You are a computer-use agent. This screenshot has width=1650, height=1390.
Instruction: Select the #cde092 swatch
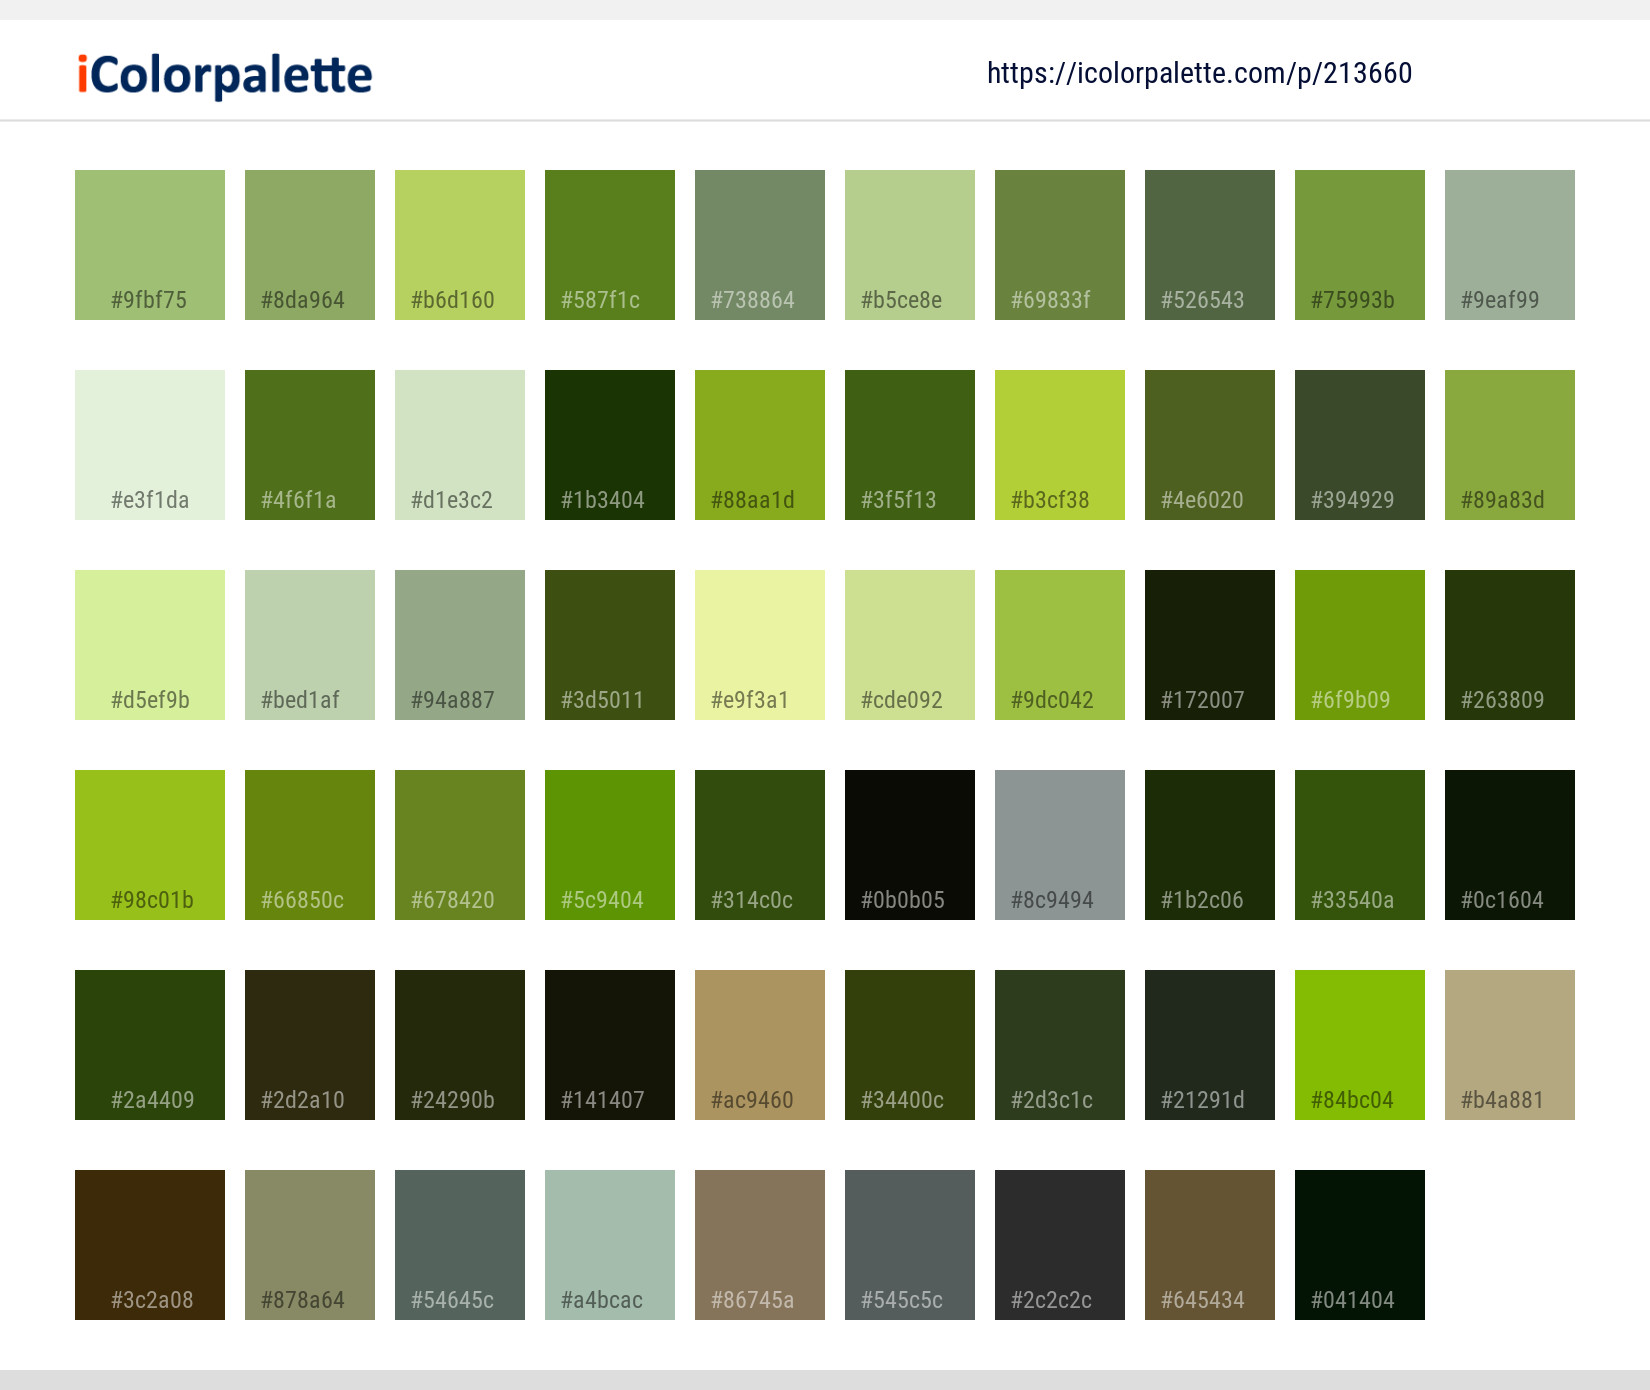(x=910, y=645)
